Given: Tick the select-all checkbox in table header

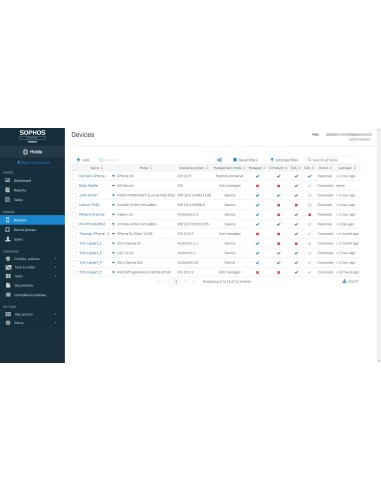Looking at the screenshot, I should pos(74,168).
